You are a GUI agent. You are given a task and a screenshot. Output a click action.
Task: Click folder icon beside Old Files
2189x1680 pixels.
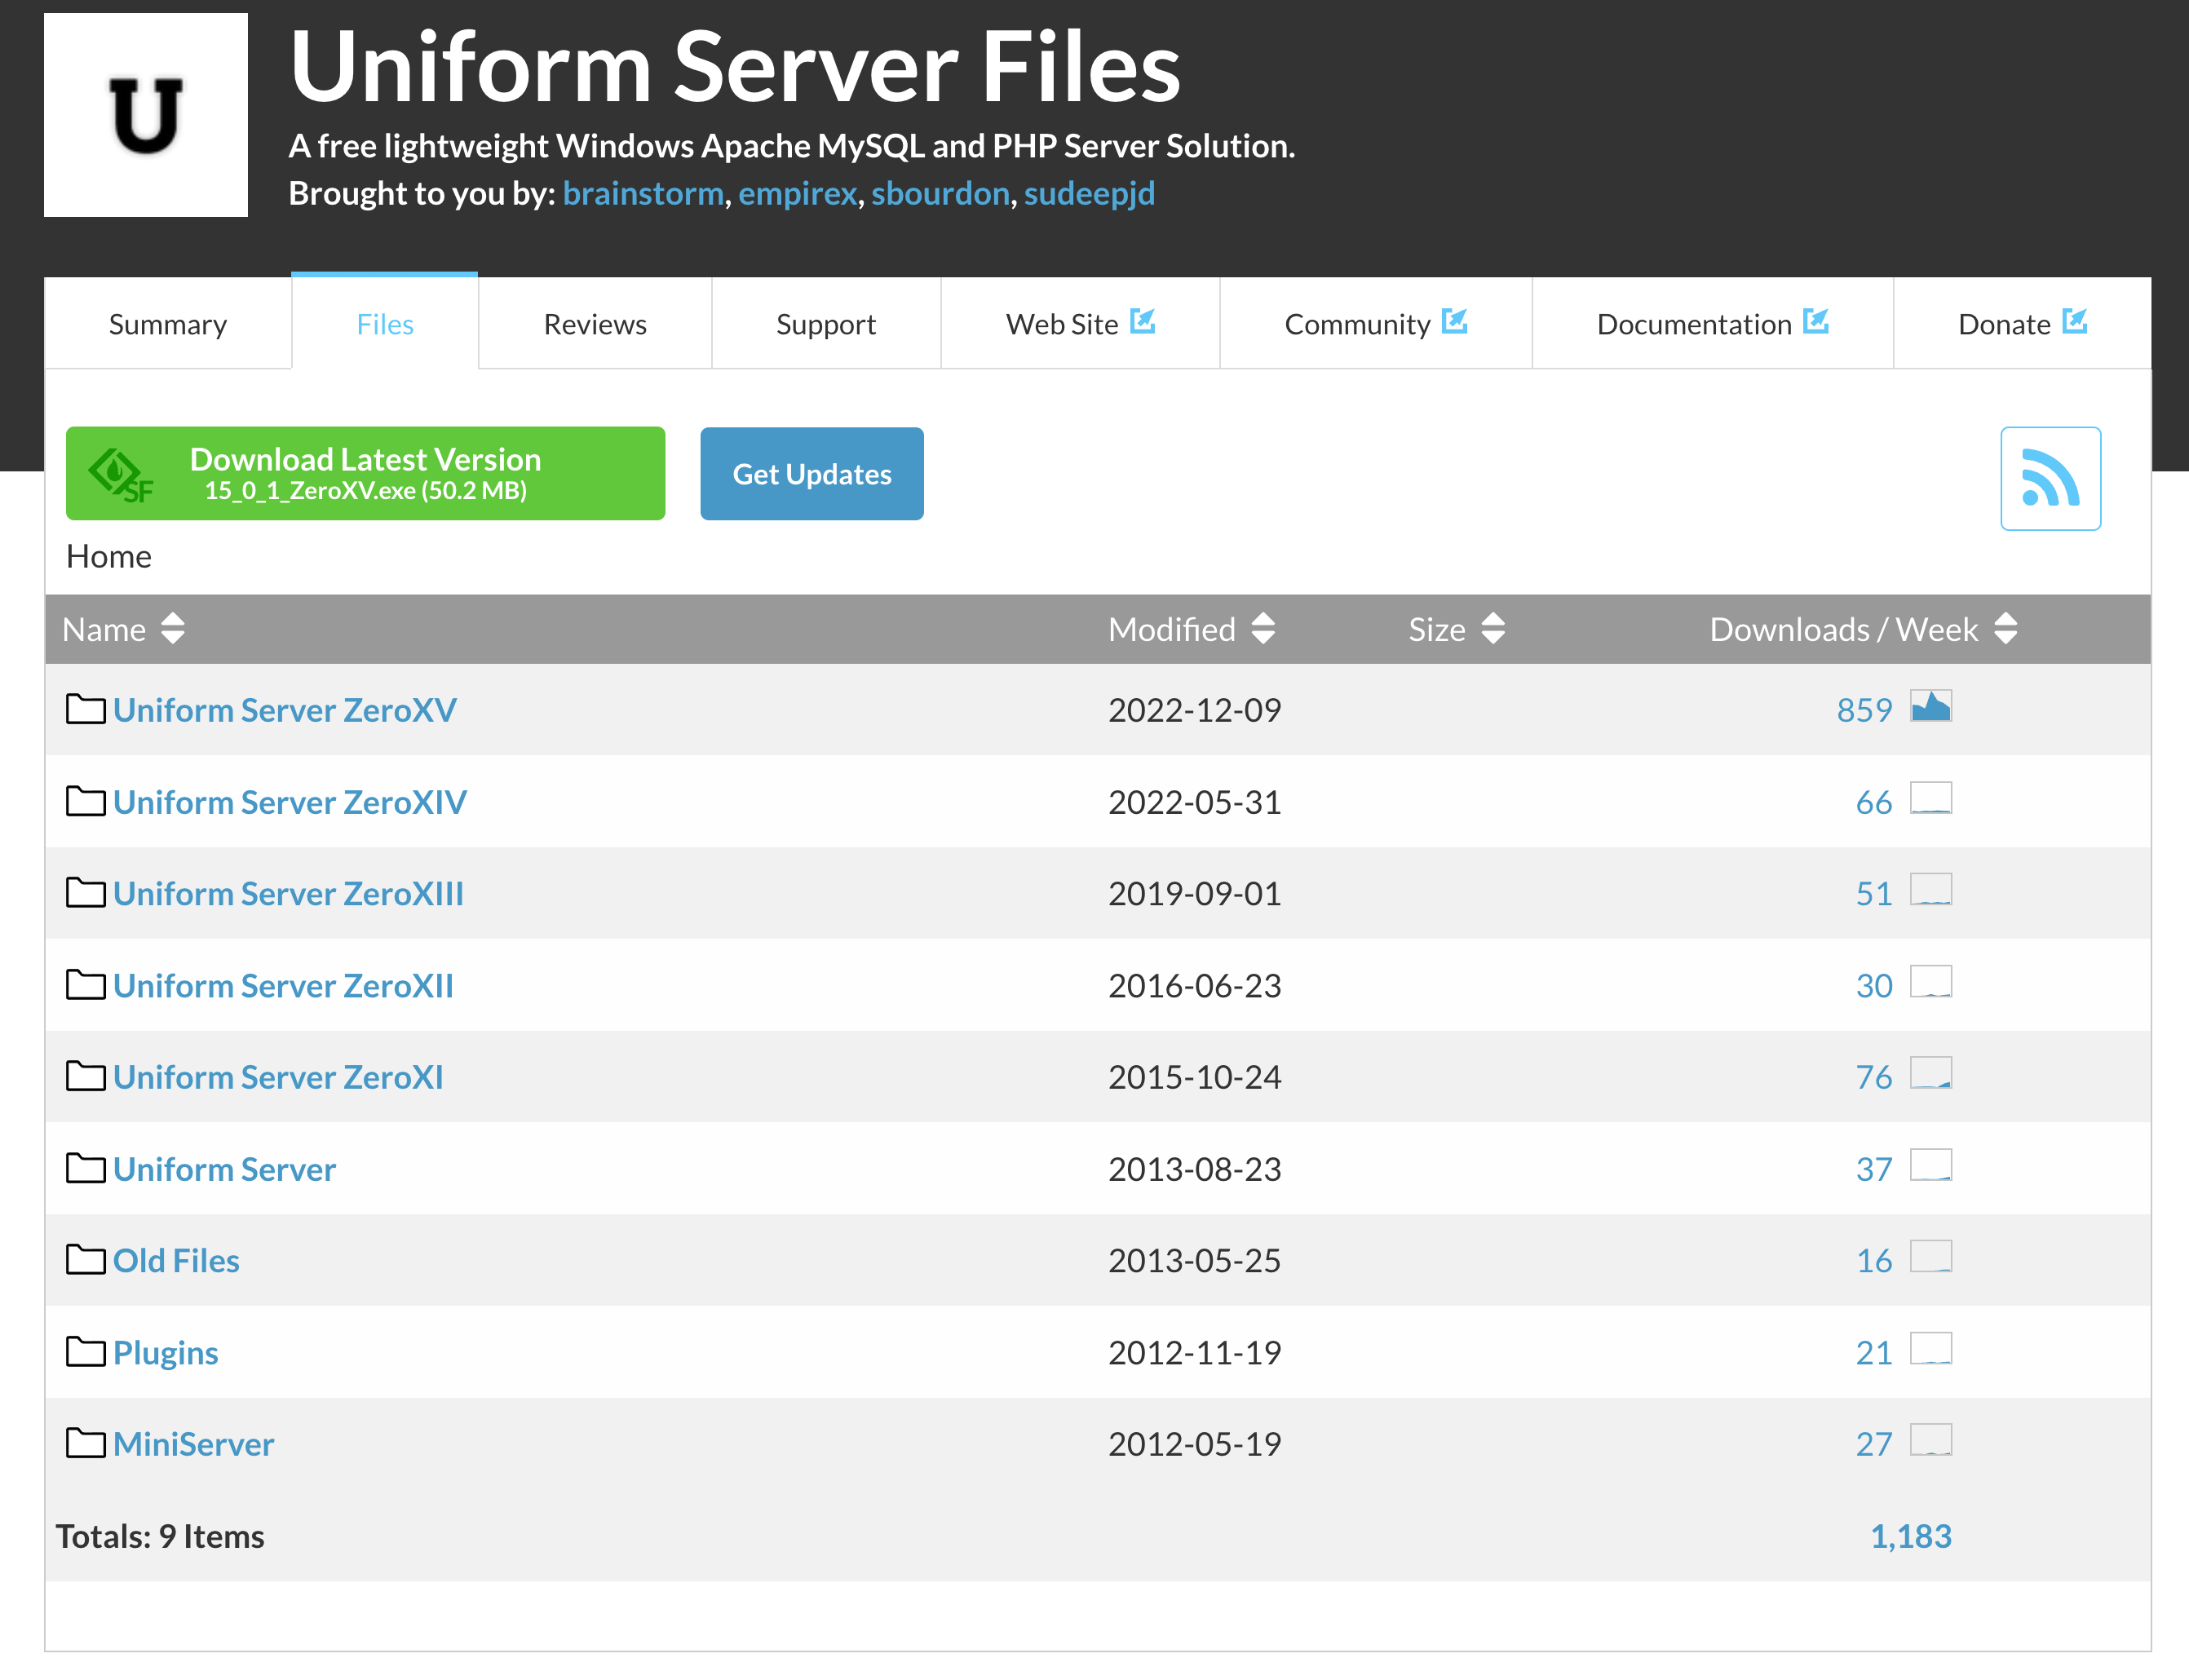point(85,1259)
